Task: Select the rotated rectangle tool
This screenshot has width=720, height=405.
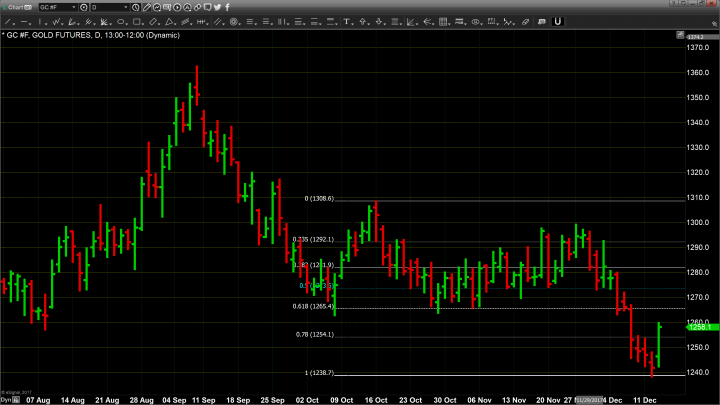Action: tap(154, 22)
